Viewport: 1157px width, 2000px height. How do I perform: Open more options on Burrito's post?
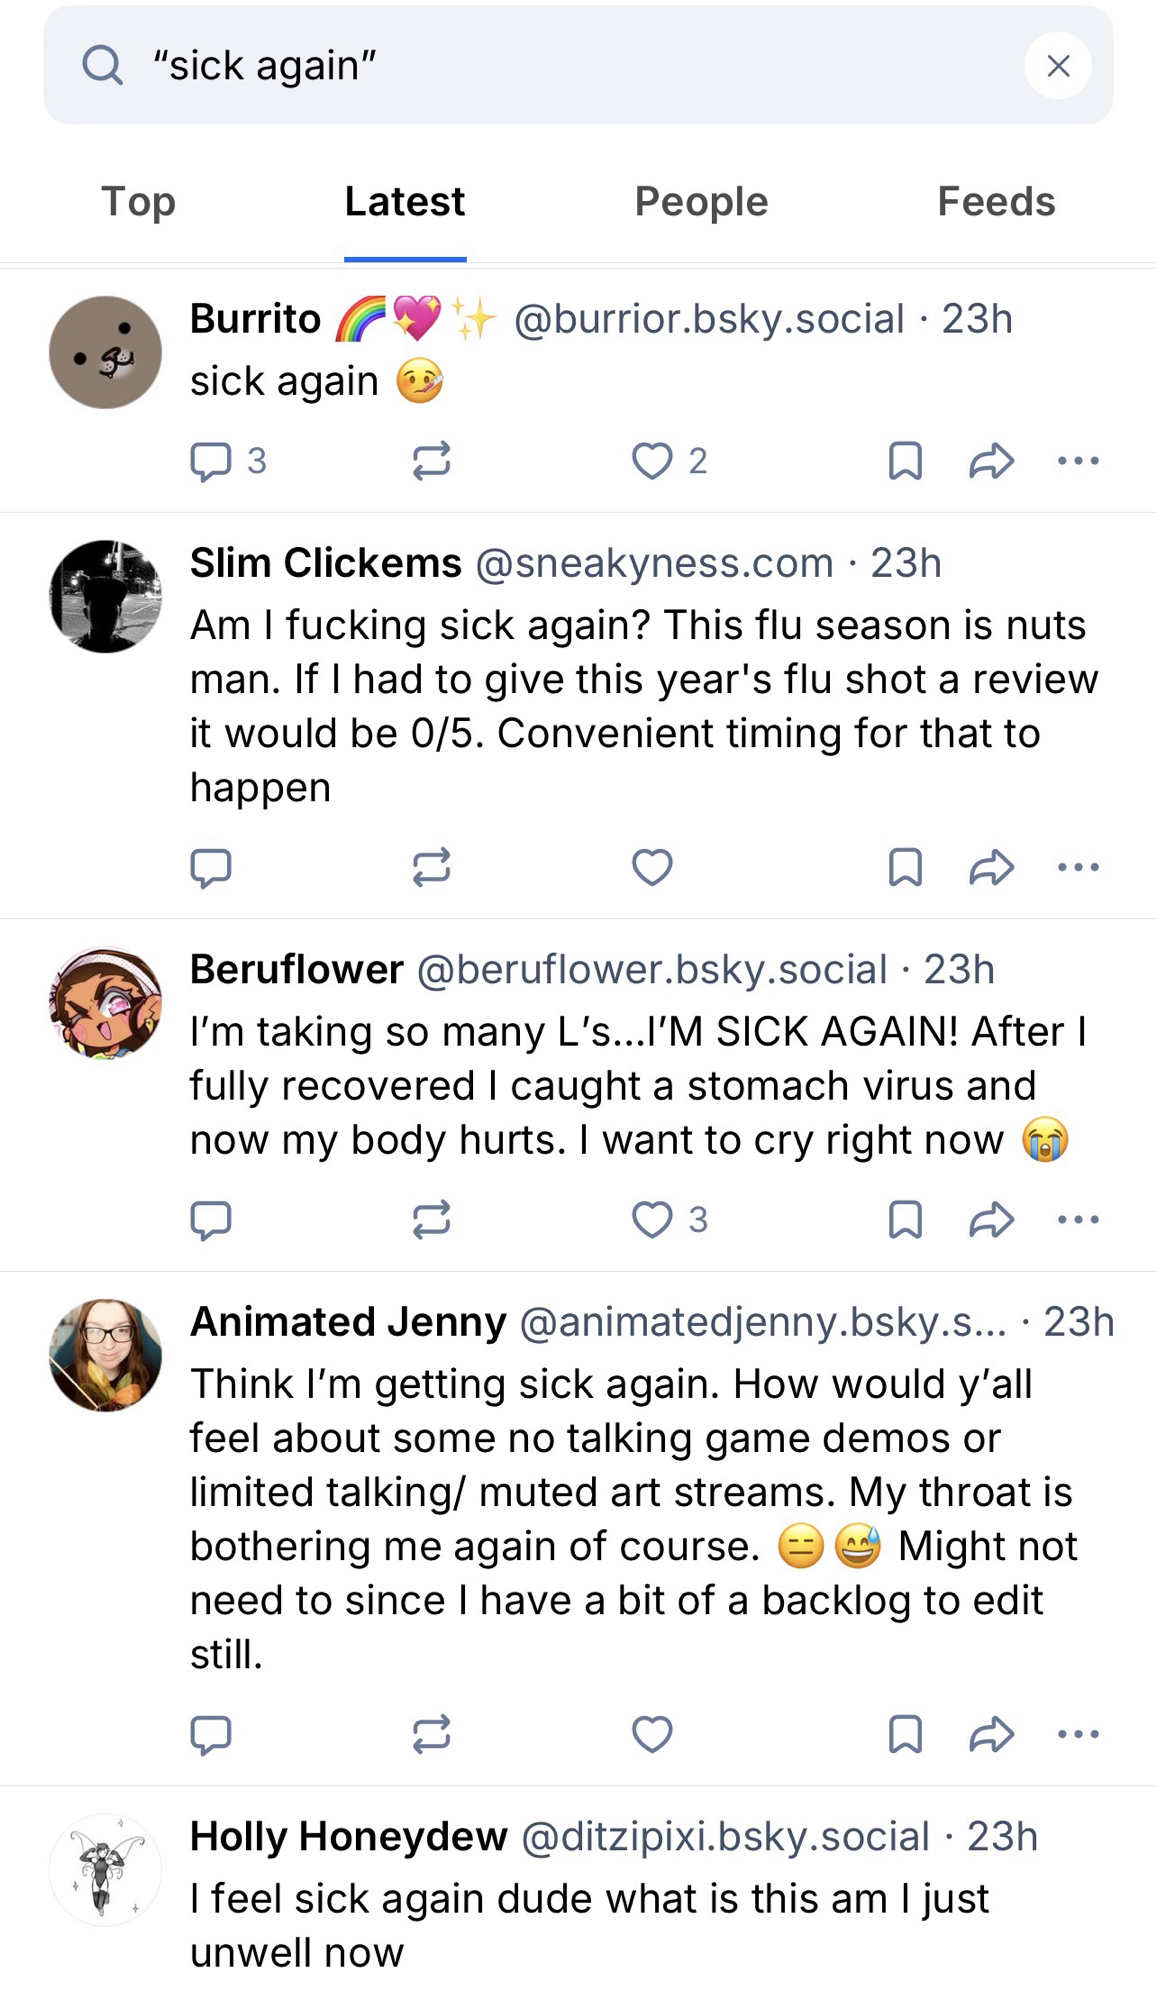click(1078, 461)
